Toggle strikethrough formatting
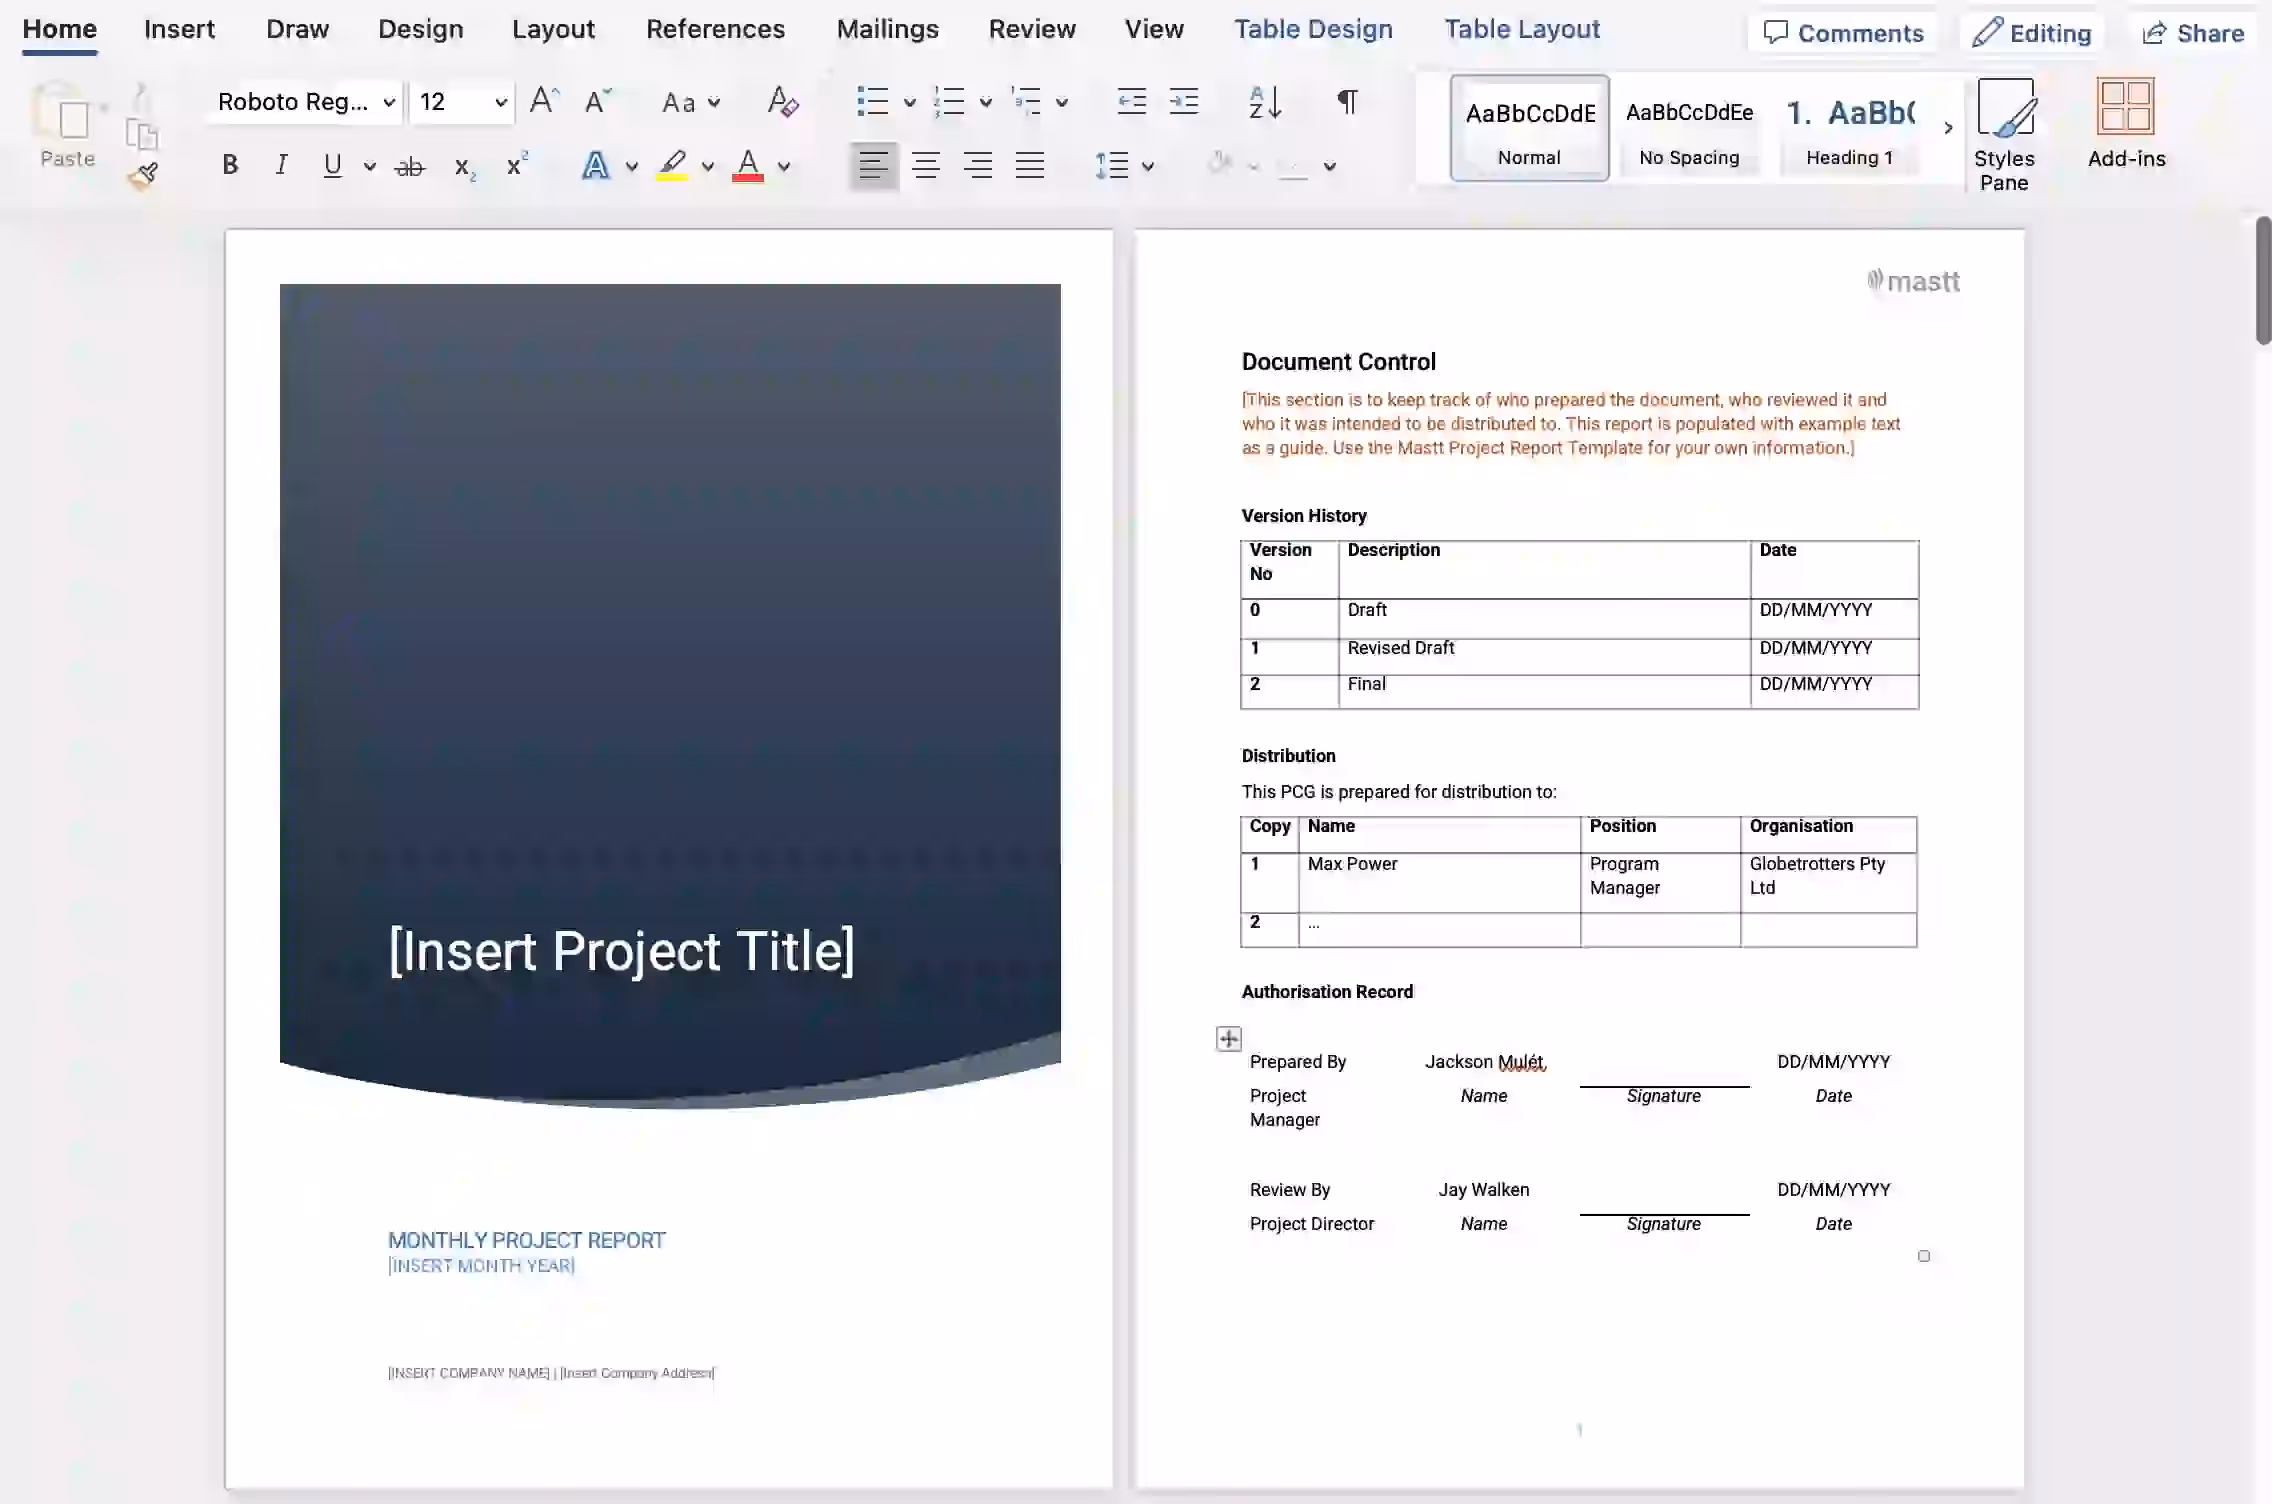 [410, 166]
